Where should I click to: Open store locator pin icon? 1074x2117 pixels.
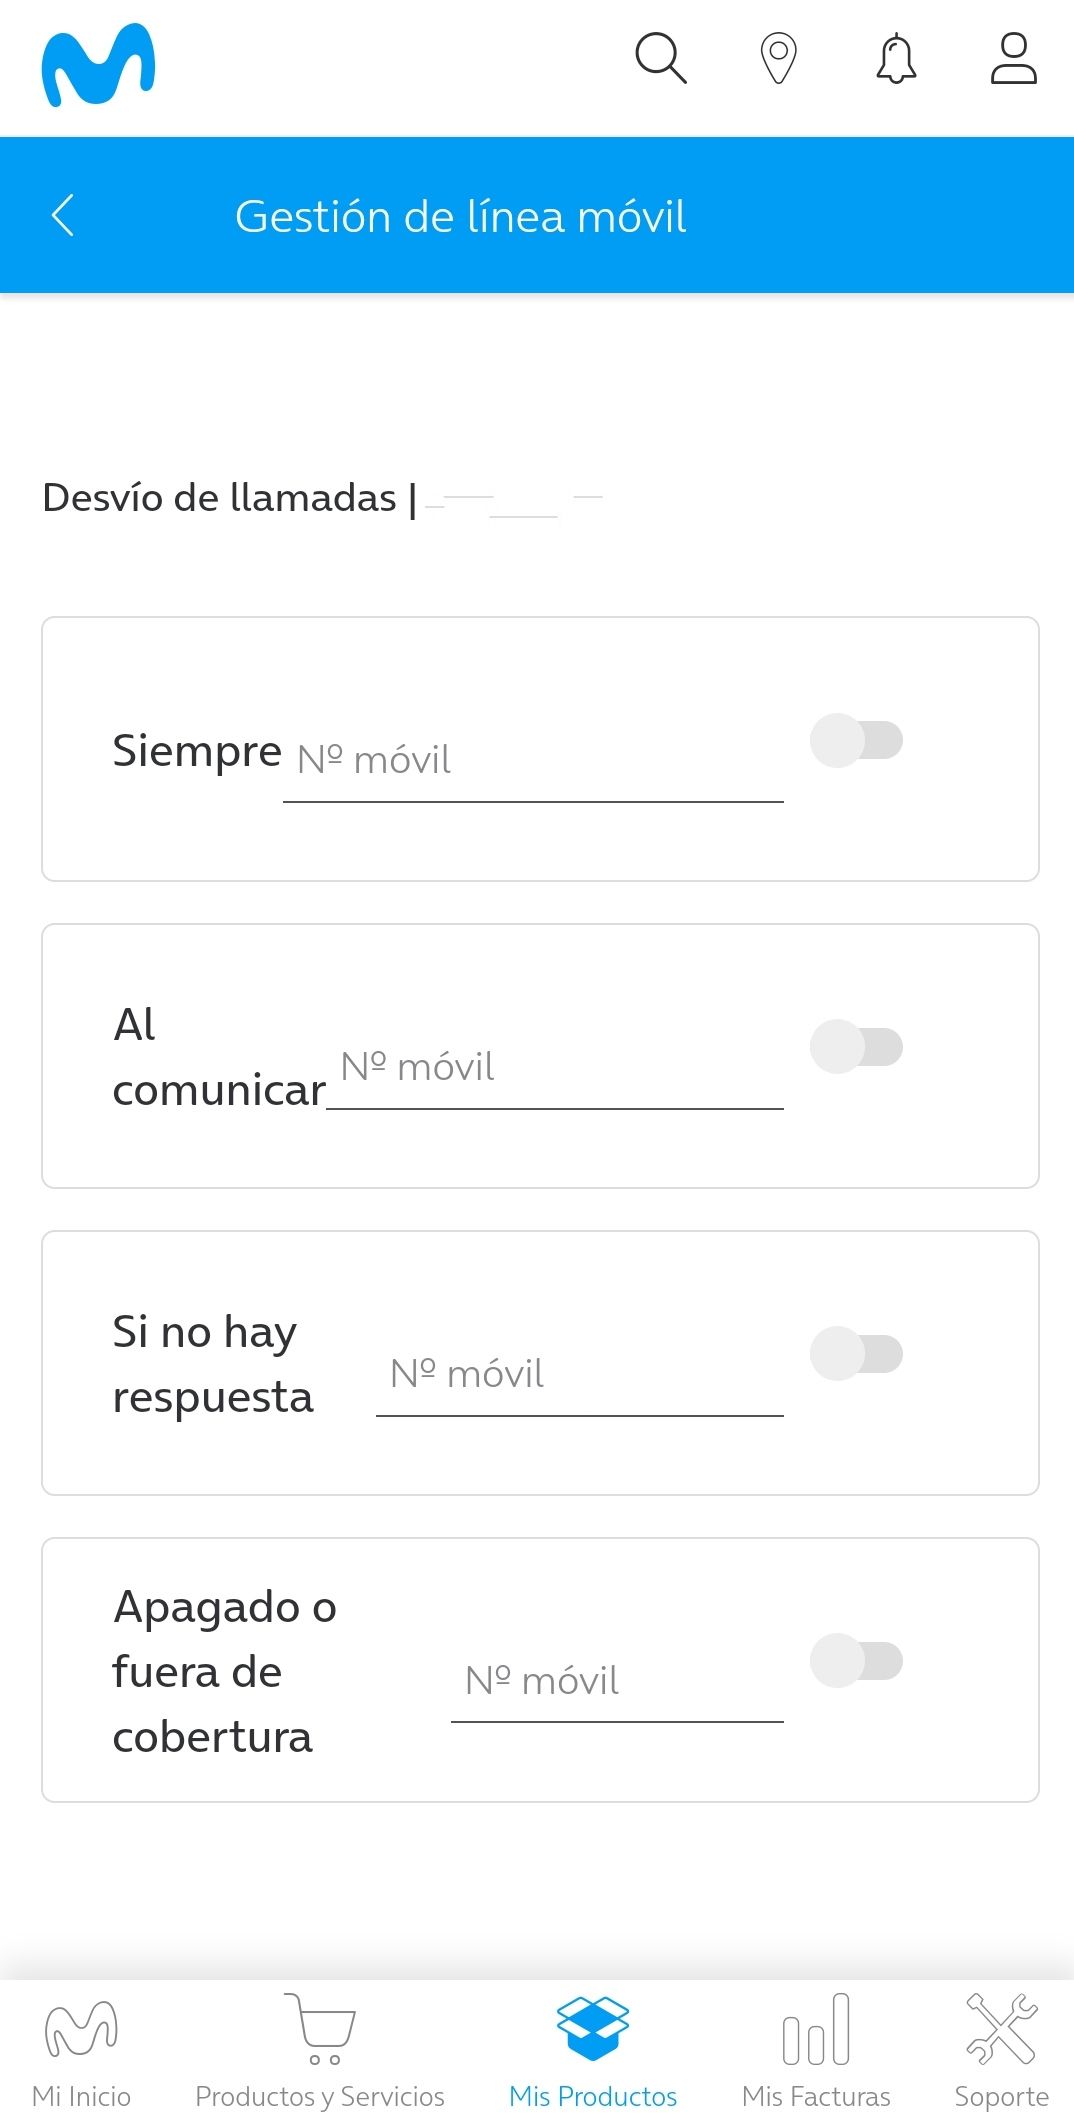(778, 58)
